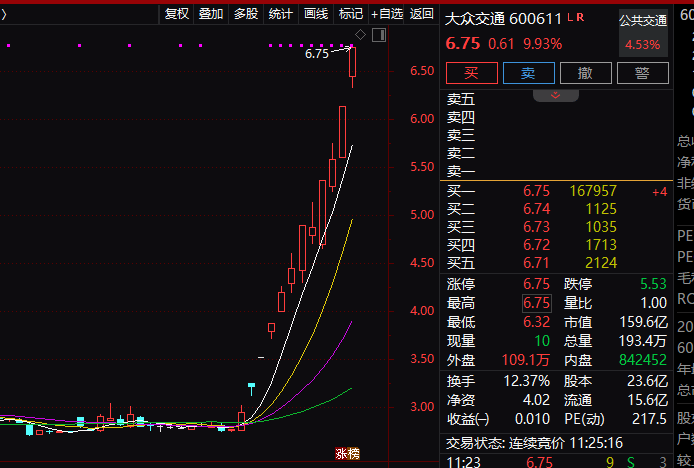The width and height of the screenshot is (694, 468).
Task: Click the 内盘 value 842452
Action: pos(643,360)
